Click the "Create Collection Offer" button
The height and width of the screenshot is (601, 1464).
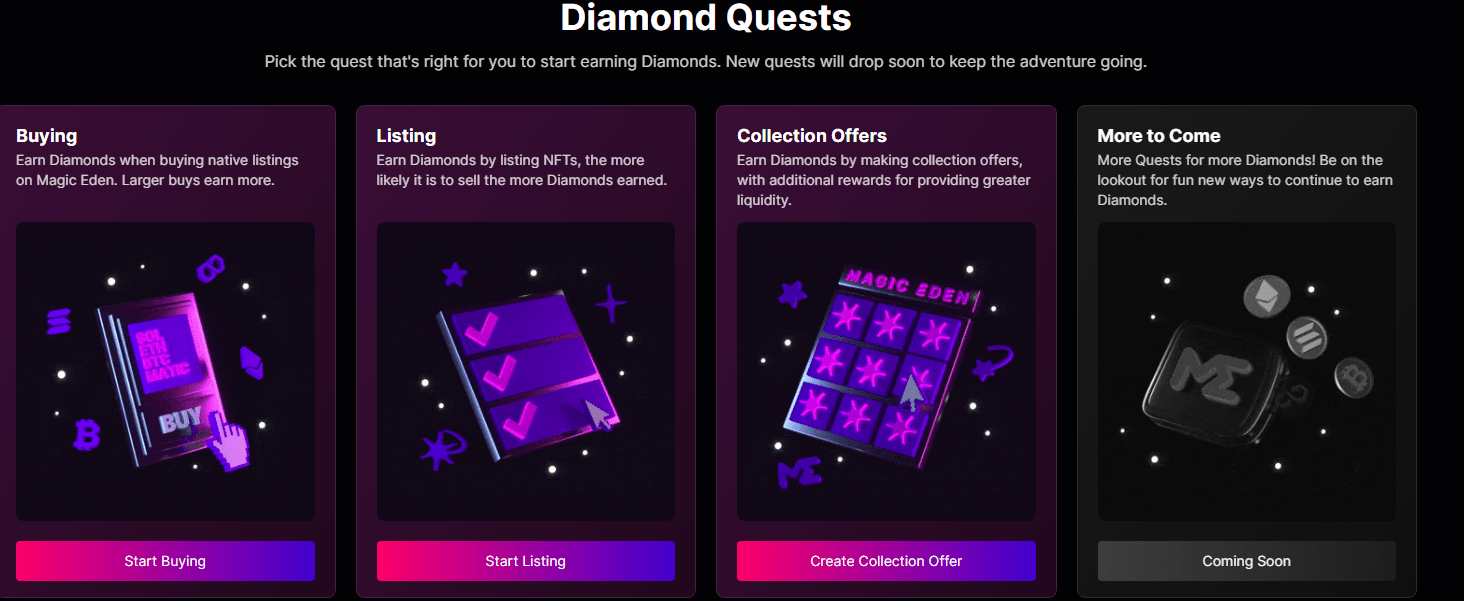point(885,561)
